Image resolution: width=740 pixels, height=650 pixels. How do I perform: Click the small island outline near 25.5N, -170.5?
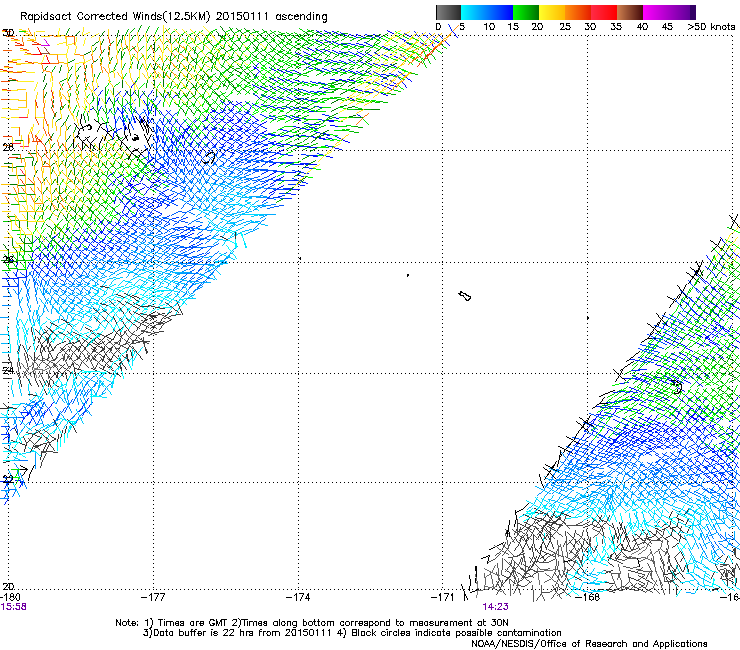pos(464,296)
